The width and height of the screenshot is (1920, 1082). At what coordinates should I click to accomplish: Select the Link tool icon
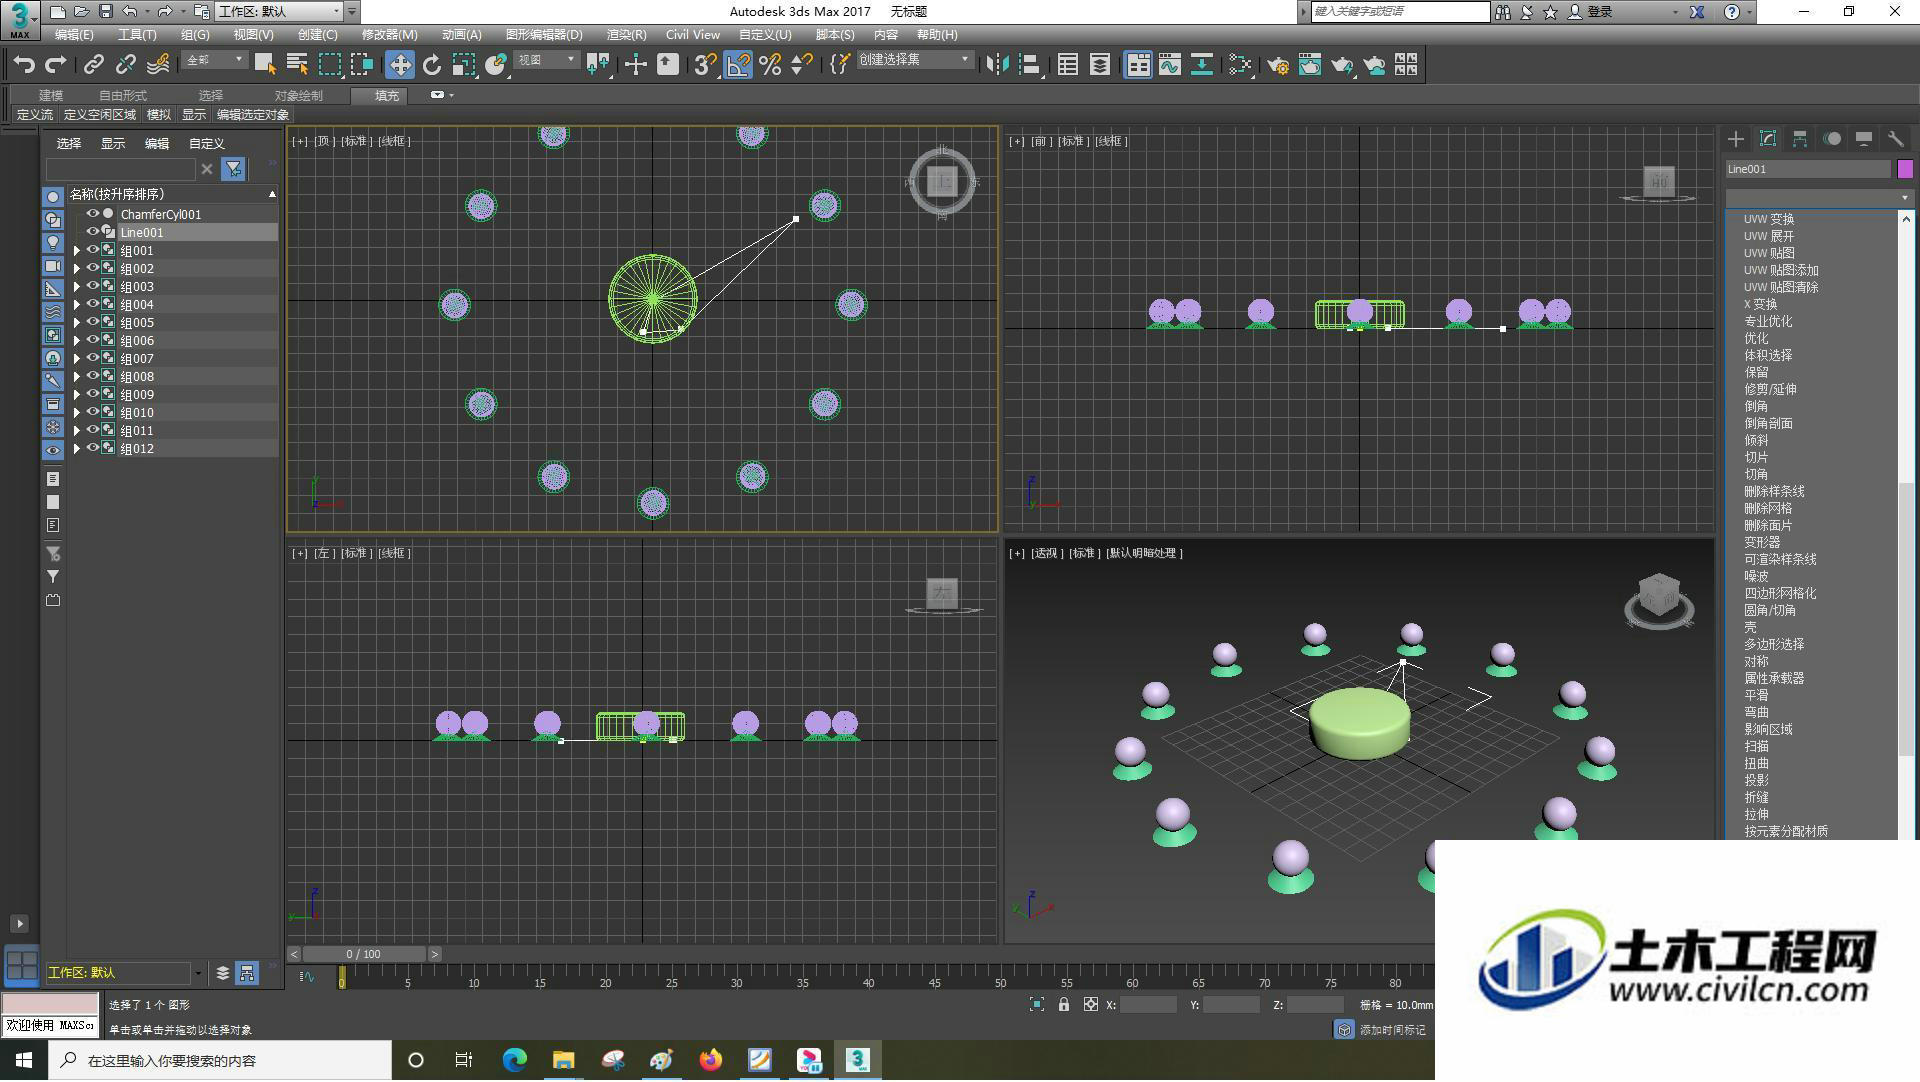(x=93, y=65)
